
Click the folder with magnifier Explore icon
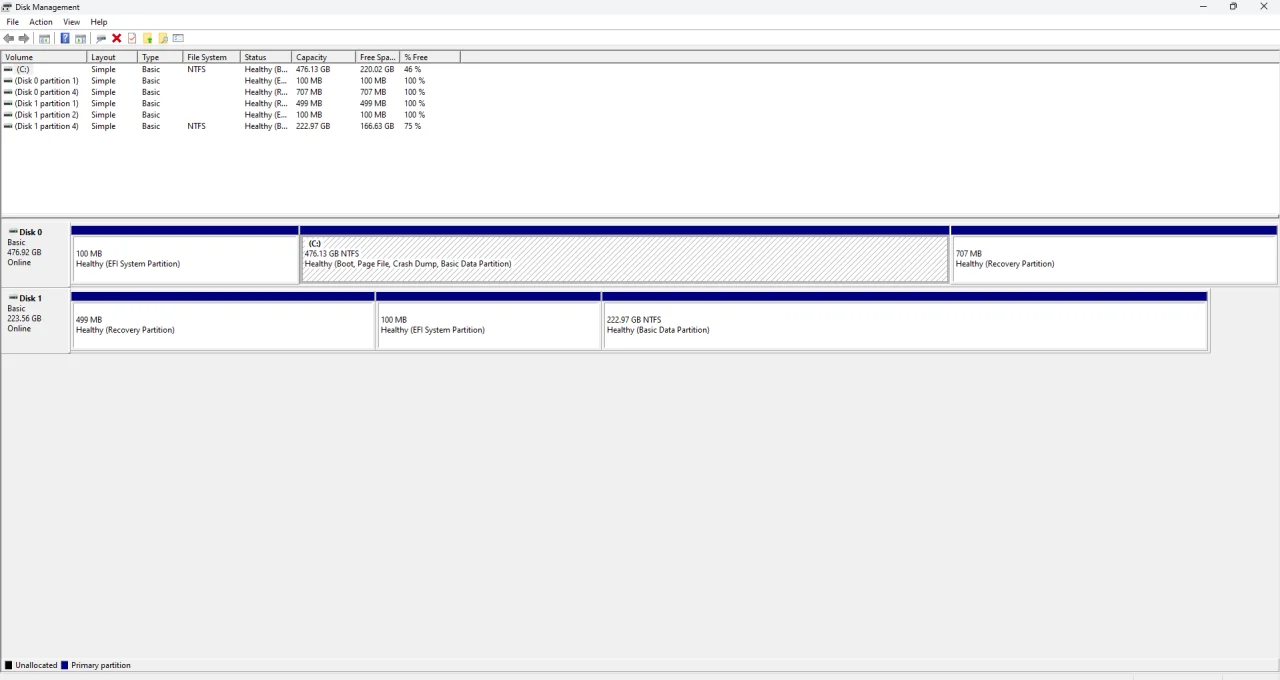tap(163, 38)
